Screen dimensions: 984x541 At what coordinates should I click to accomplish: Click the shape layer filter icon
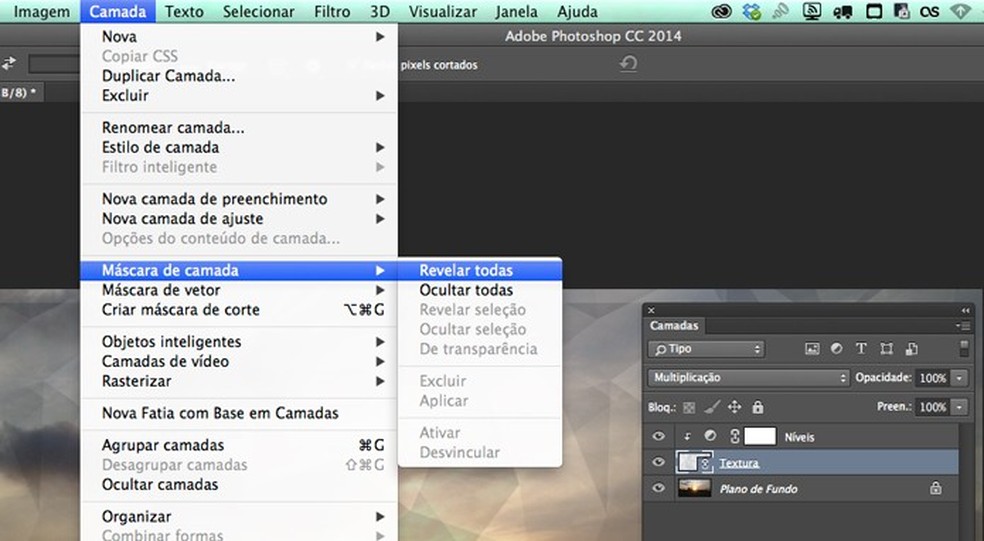[x=886, y=349]
